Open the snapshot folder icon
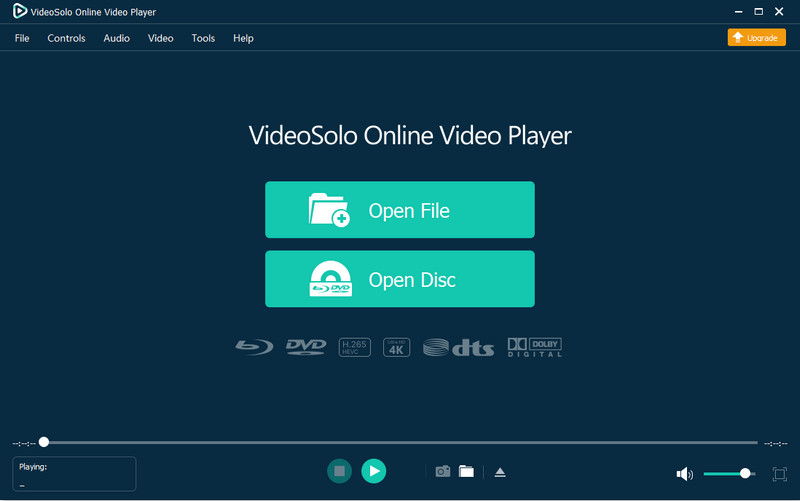The width and height of the screenshot is (800, 501). coord(466,471)
